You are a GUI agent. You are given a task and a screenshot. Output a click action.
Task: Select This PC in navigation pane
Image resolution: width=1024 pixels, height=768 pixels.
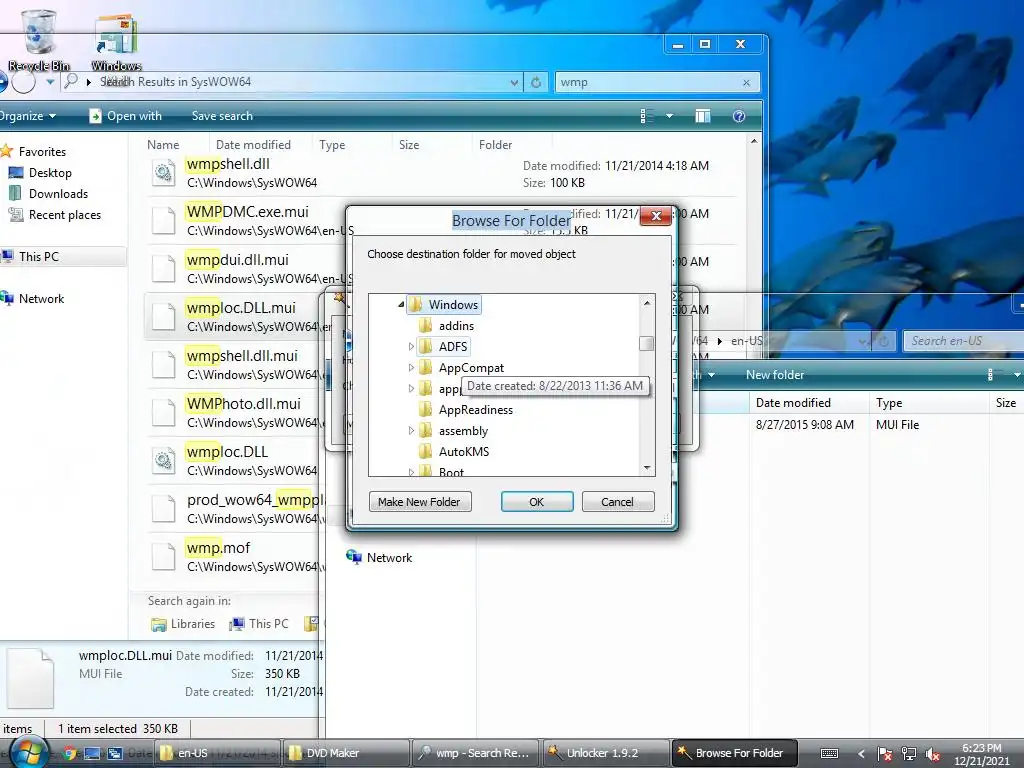pyautogui.click(x=39, y=257)
